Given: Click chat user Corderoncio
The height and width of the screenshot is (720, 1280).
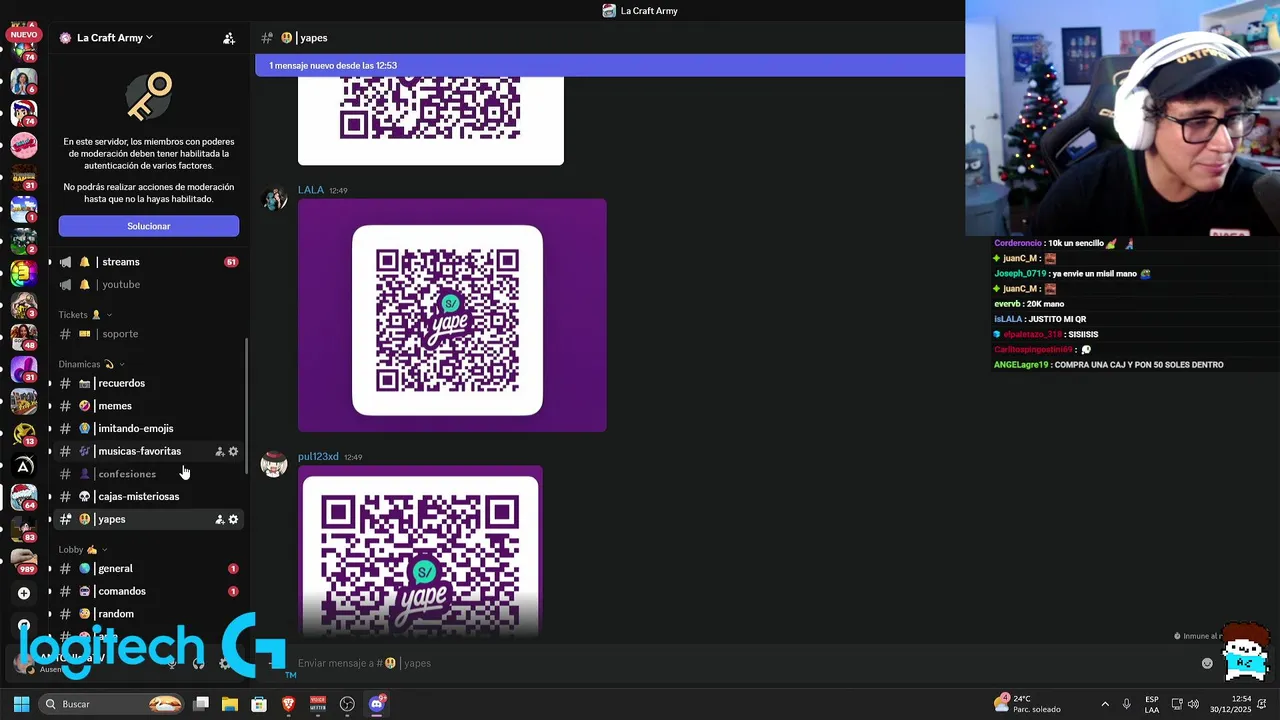Looking at the screenshot, I should tap(1018, 243).
